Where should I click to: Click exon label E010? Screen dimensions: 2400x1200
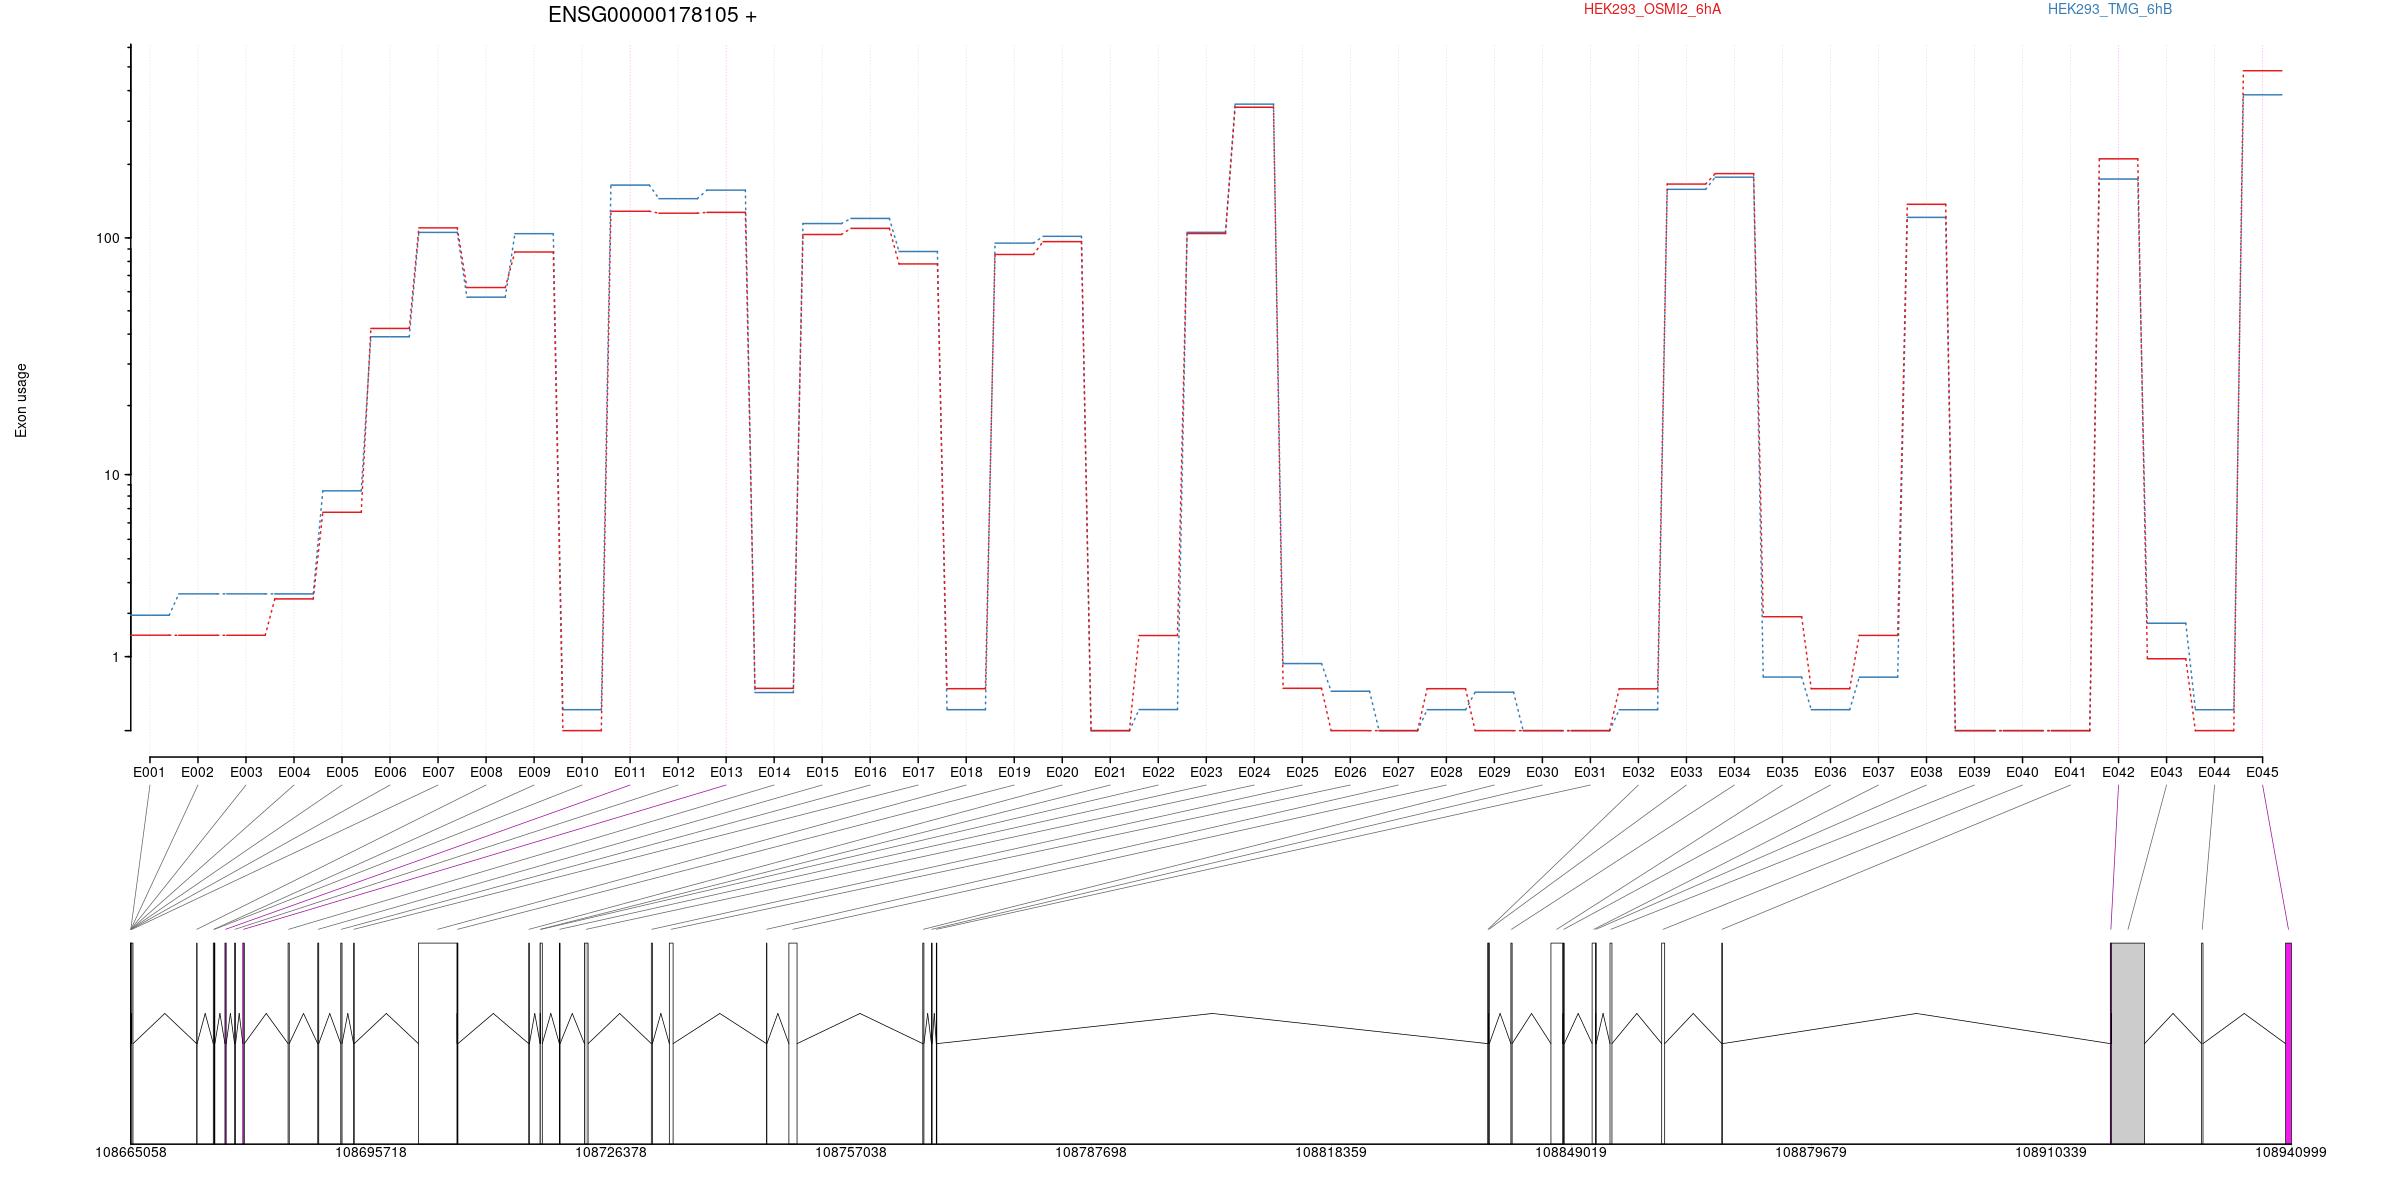point(582,772)
